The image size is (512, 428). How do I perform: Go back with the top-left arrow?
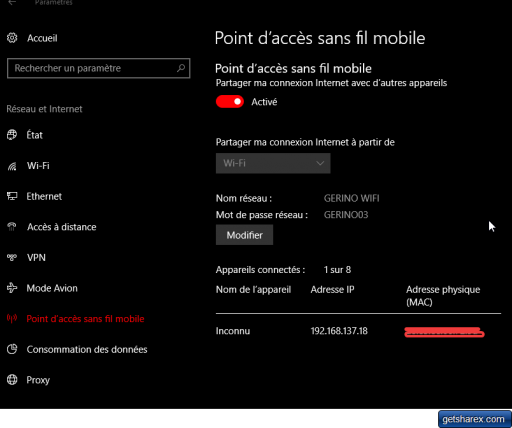(x=12, y=3)
